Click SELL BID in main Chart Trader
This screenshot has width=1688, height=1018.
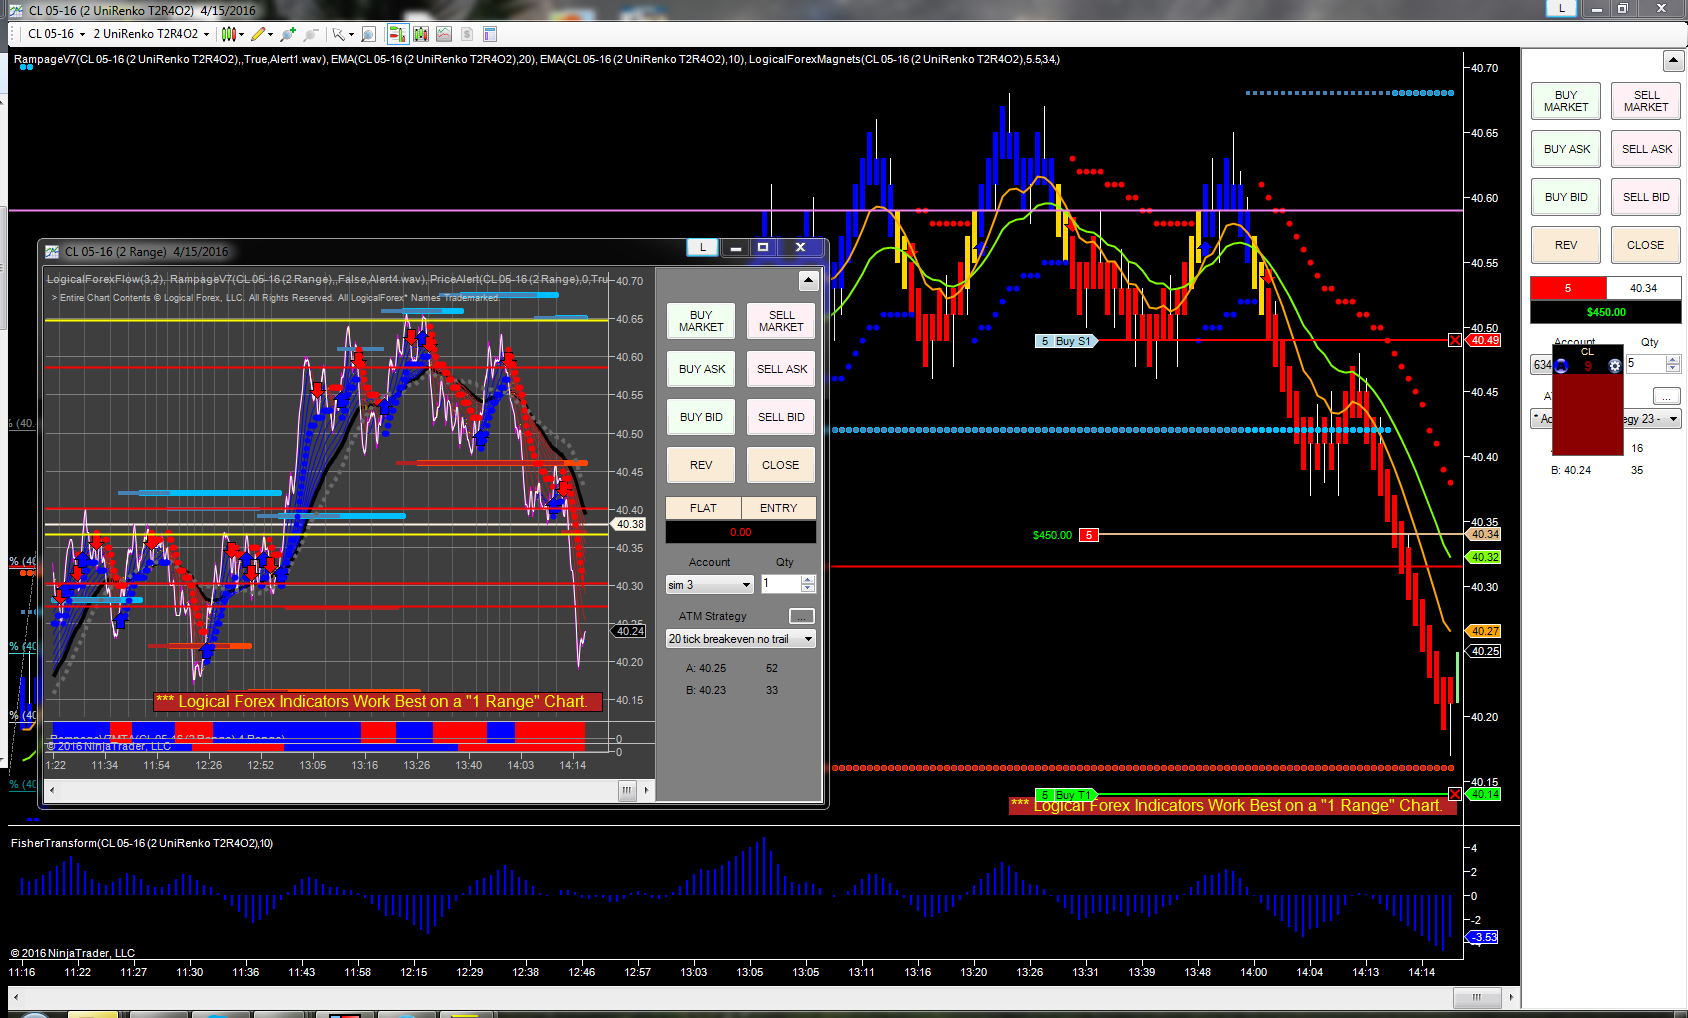pos(1646,197)
